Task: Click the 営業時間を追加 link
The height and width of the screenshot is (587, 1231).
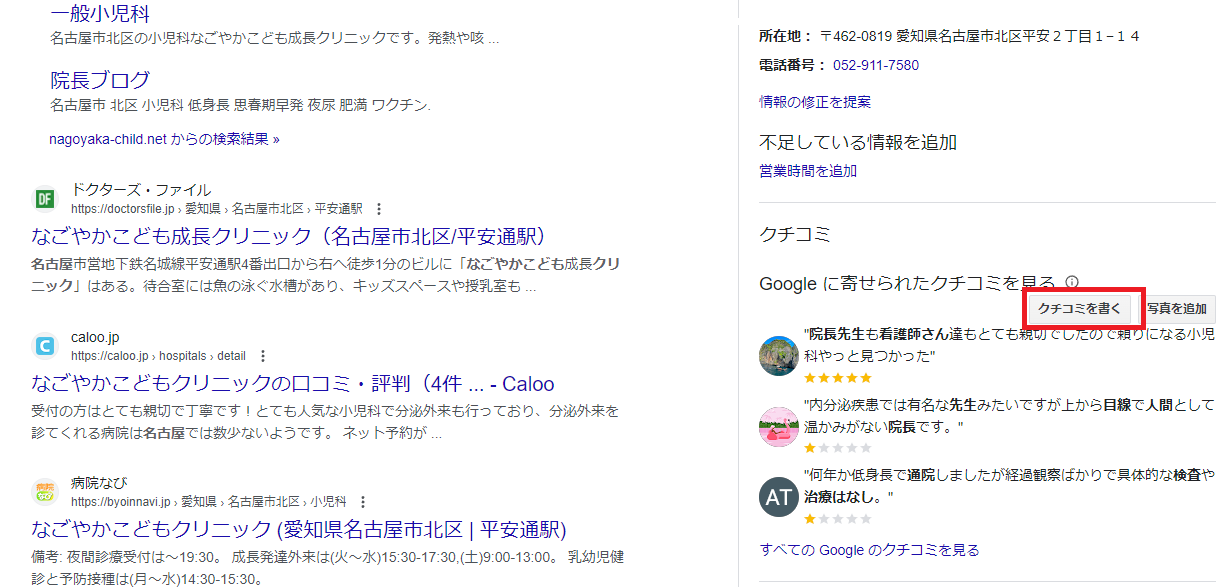Action: point(806,171)
